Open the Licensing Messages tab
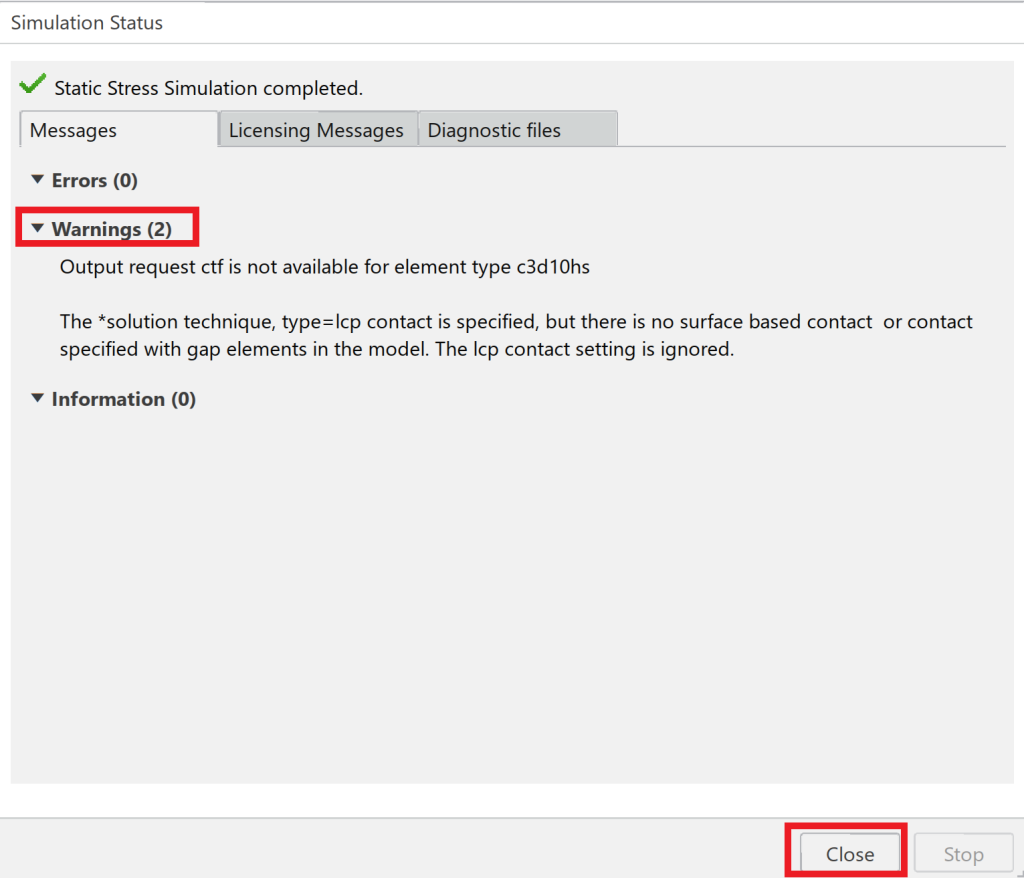The height and width of the screenshot is (878, 1024). tap(318, 129)
